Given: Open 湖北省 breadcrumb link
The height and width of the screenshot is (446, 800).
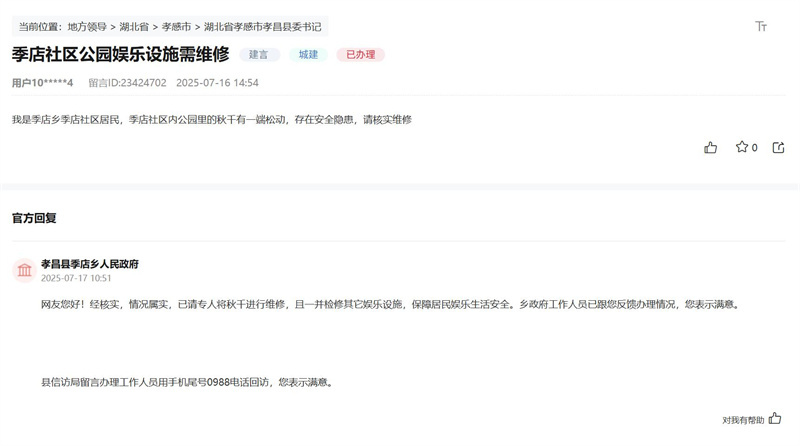Looking at the screenshot, I should pyautogui.click(x=135, y=27).
